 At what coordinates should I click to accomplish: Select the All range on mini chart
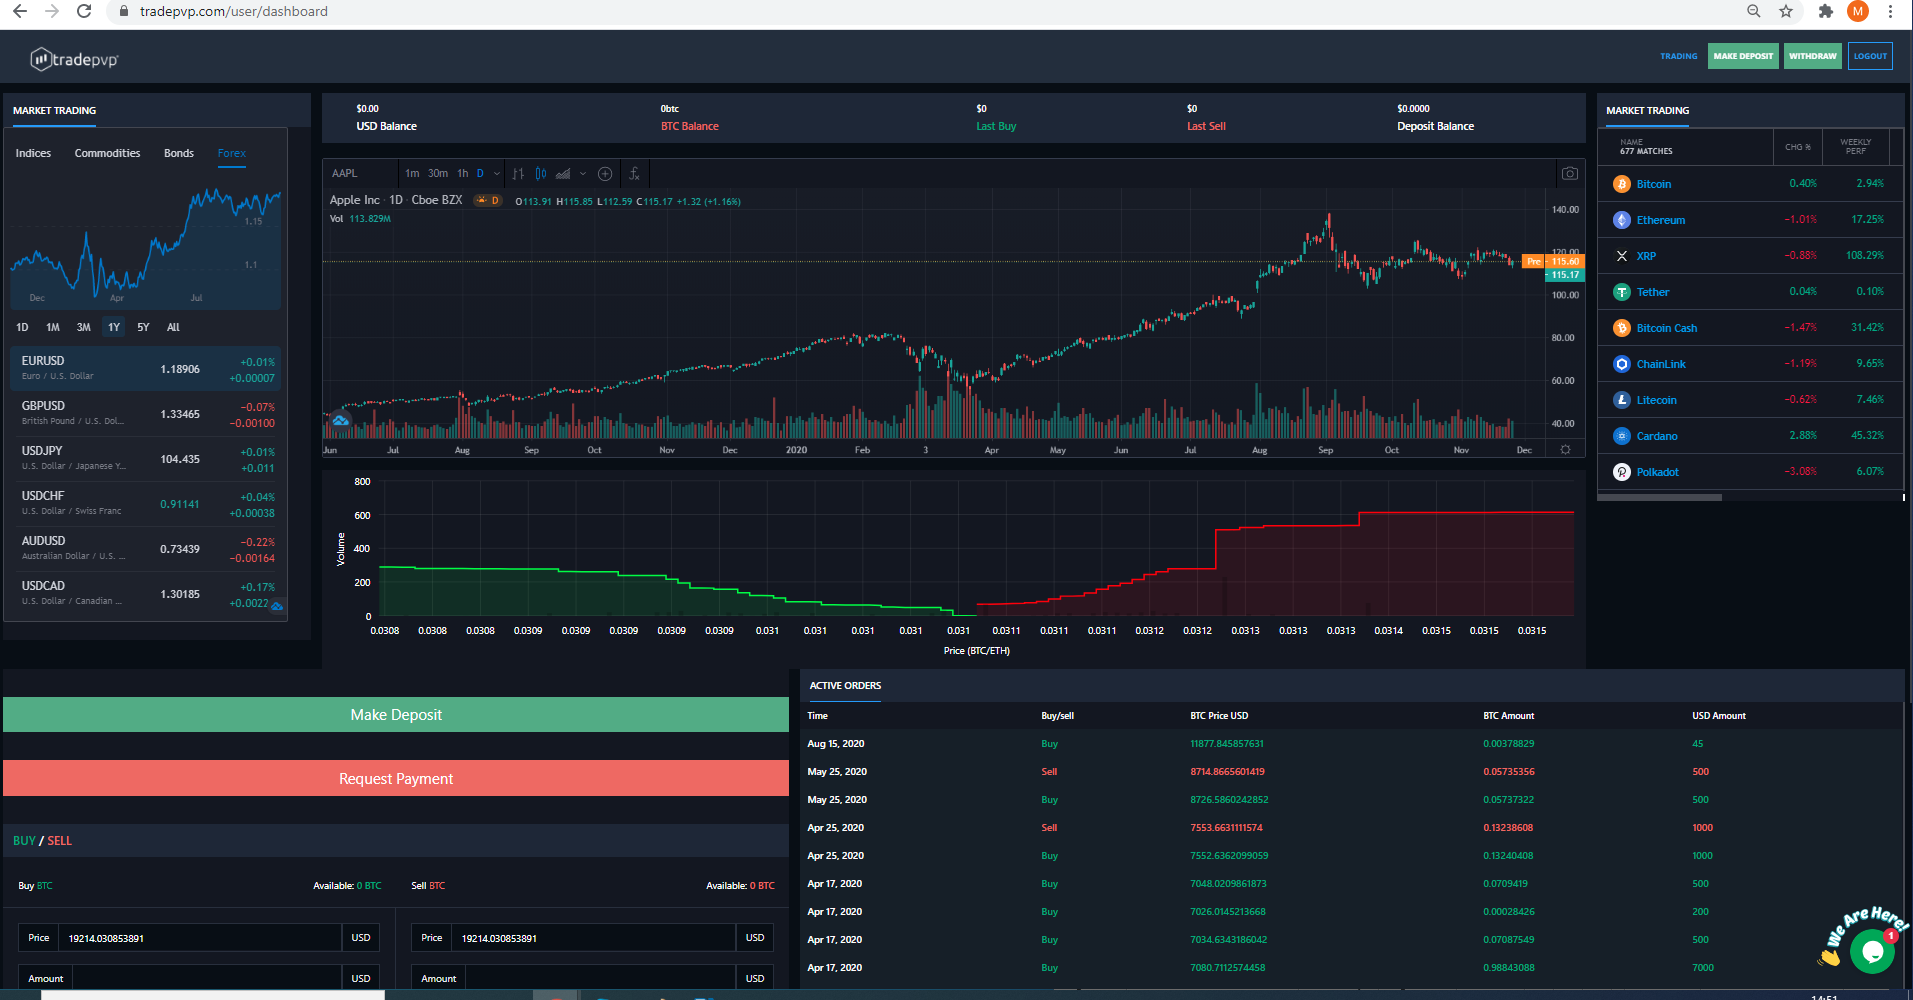point(173,327)
